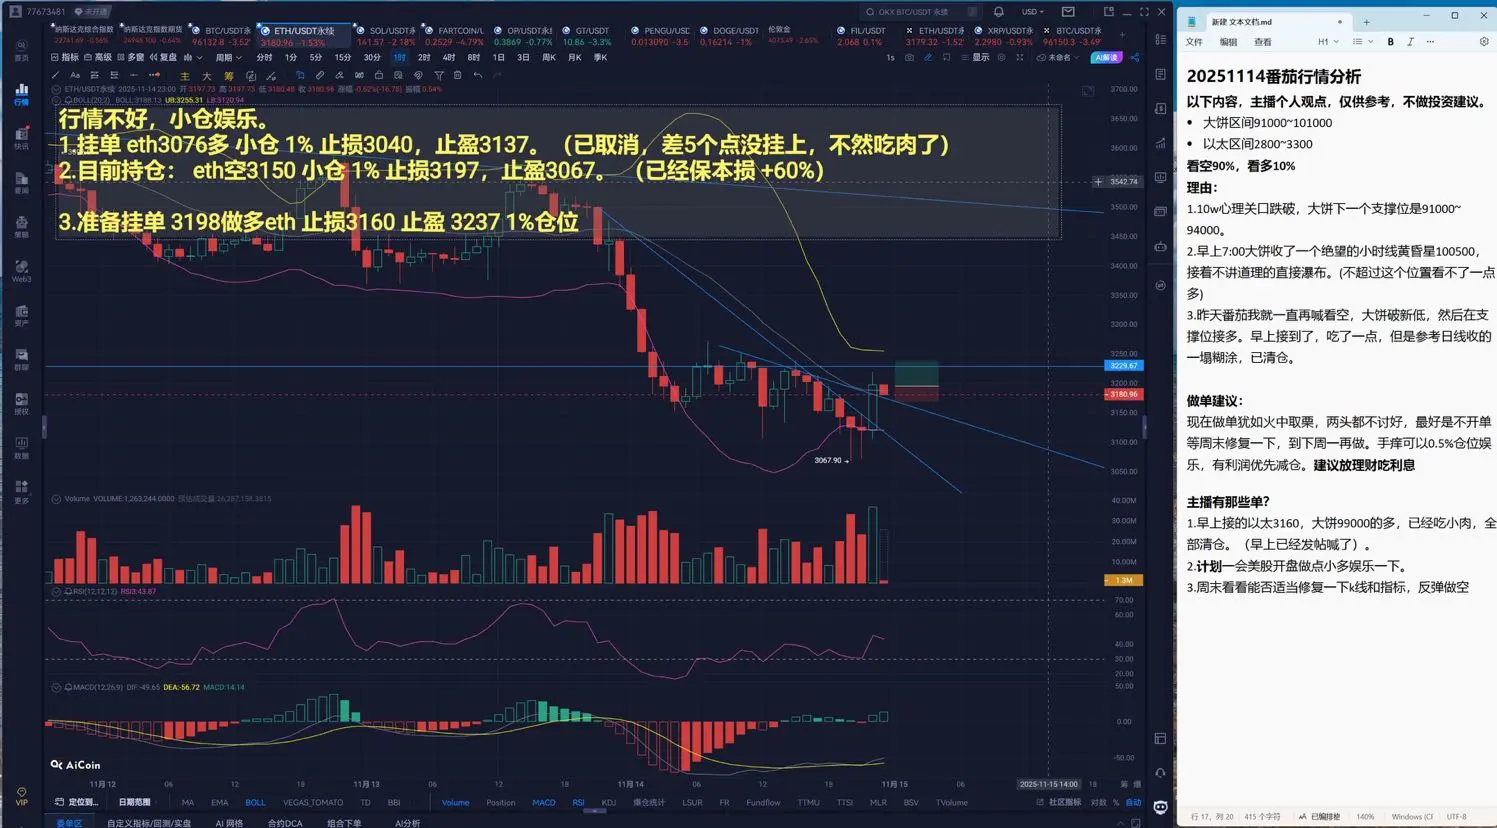The width and height of the screenshot is (1497, 828).
Task: Click the lock drawings icon
Action: [379, 75]
